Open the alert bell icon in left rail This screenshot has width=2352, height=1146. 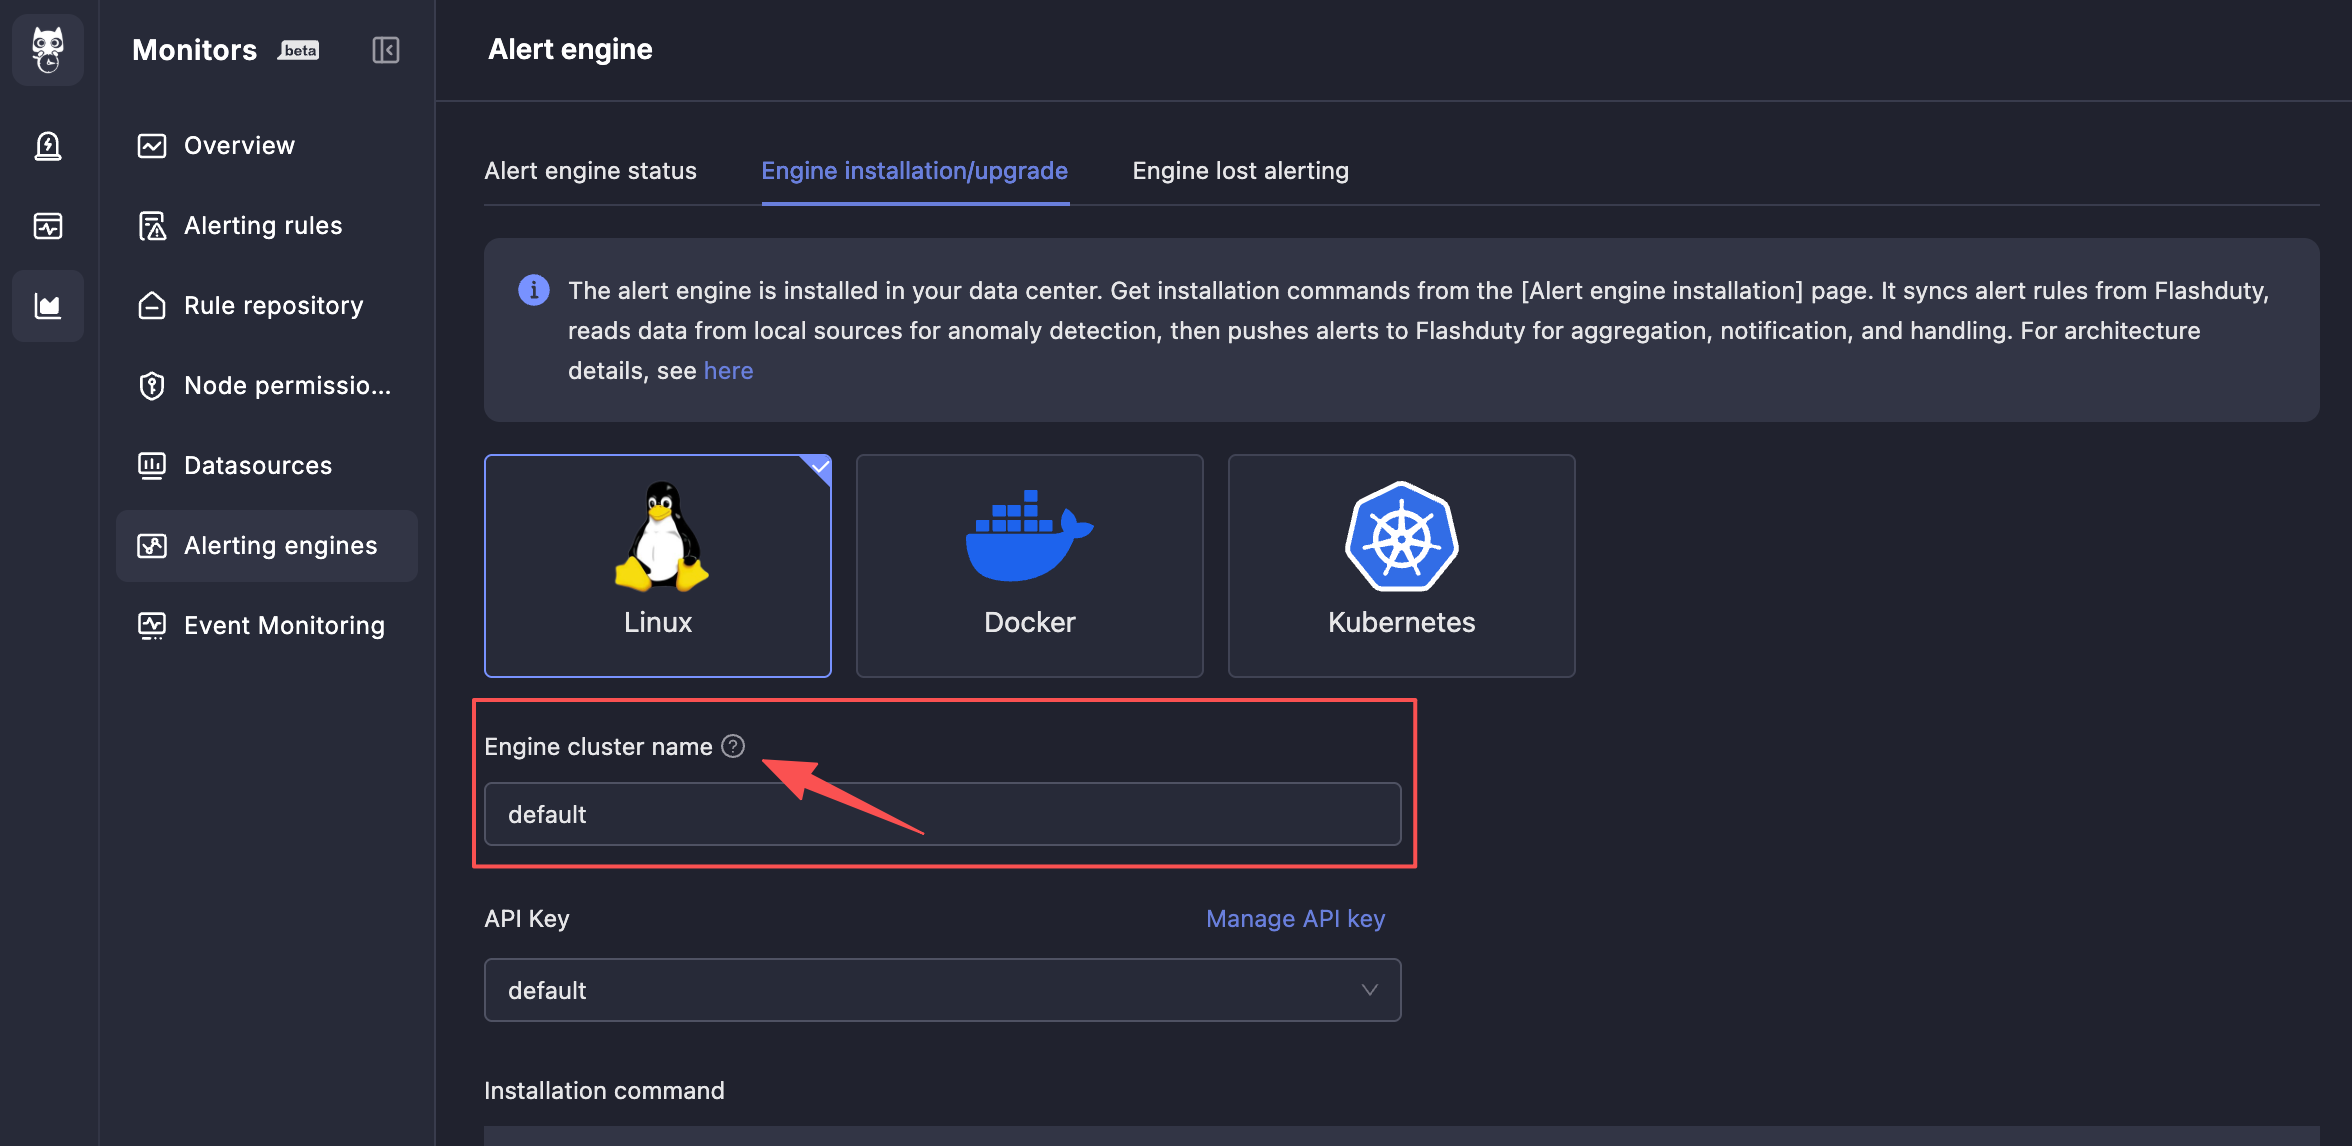point(47,146)
